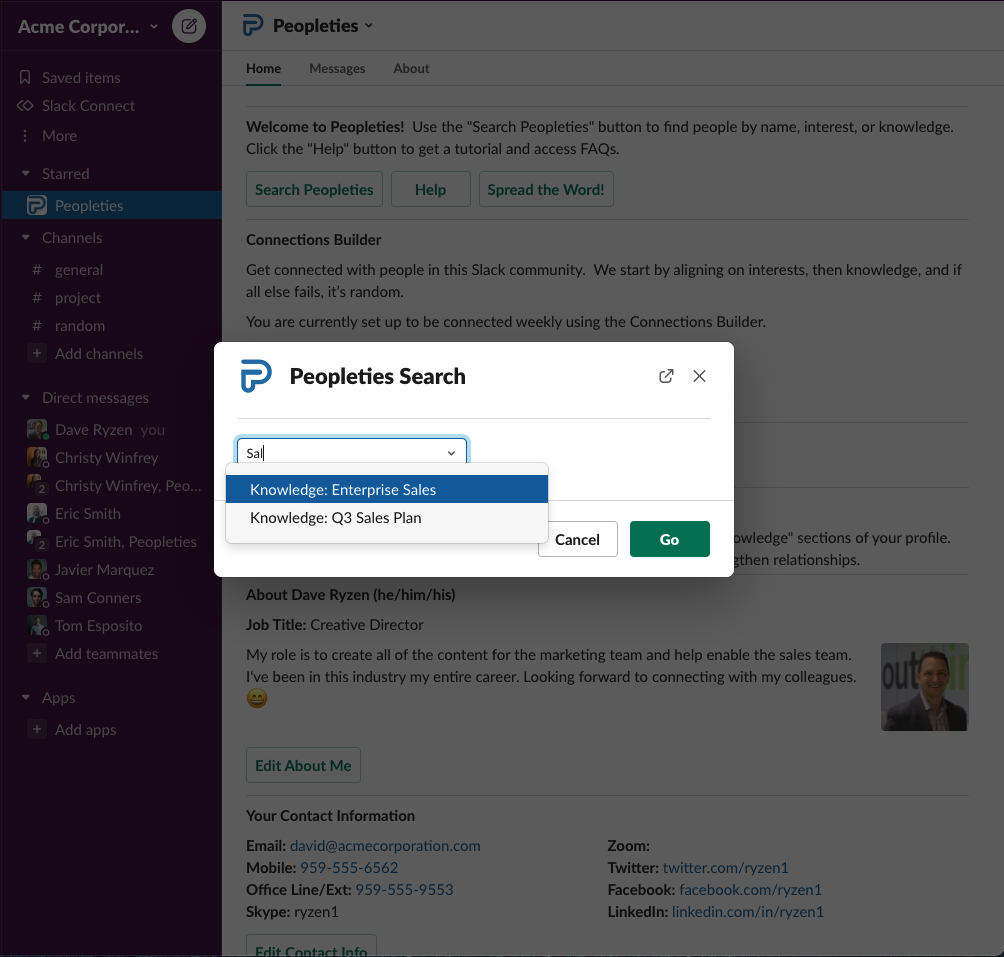Click Sam Conners' avatar icon

click(37, 597)
